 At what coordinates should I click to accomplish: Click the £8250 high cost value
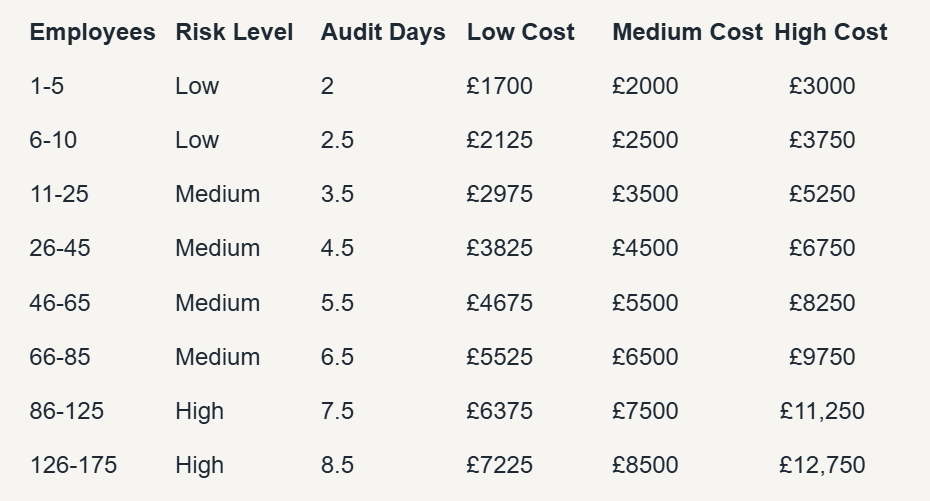[822, 303]
